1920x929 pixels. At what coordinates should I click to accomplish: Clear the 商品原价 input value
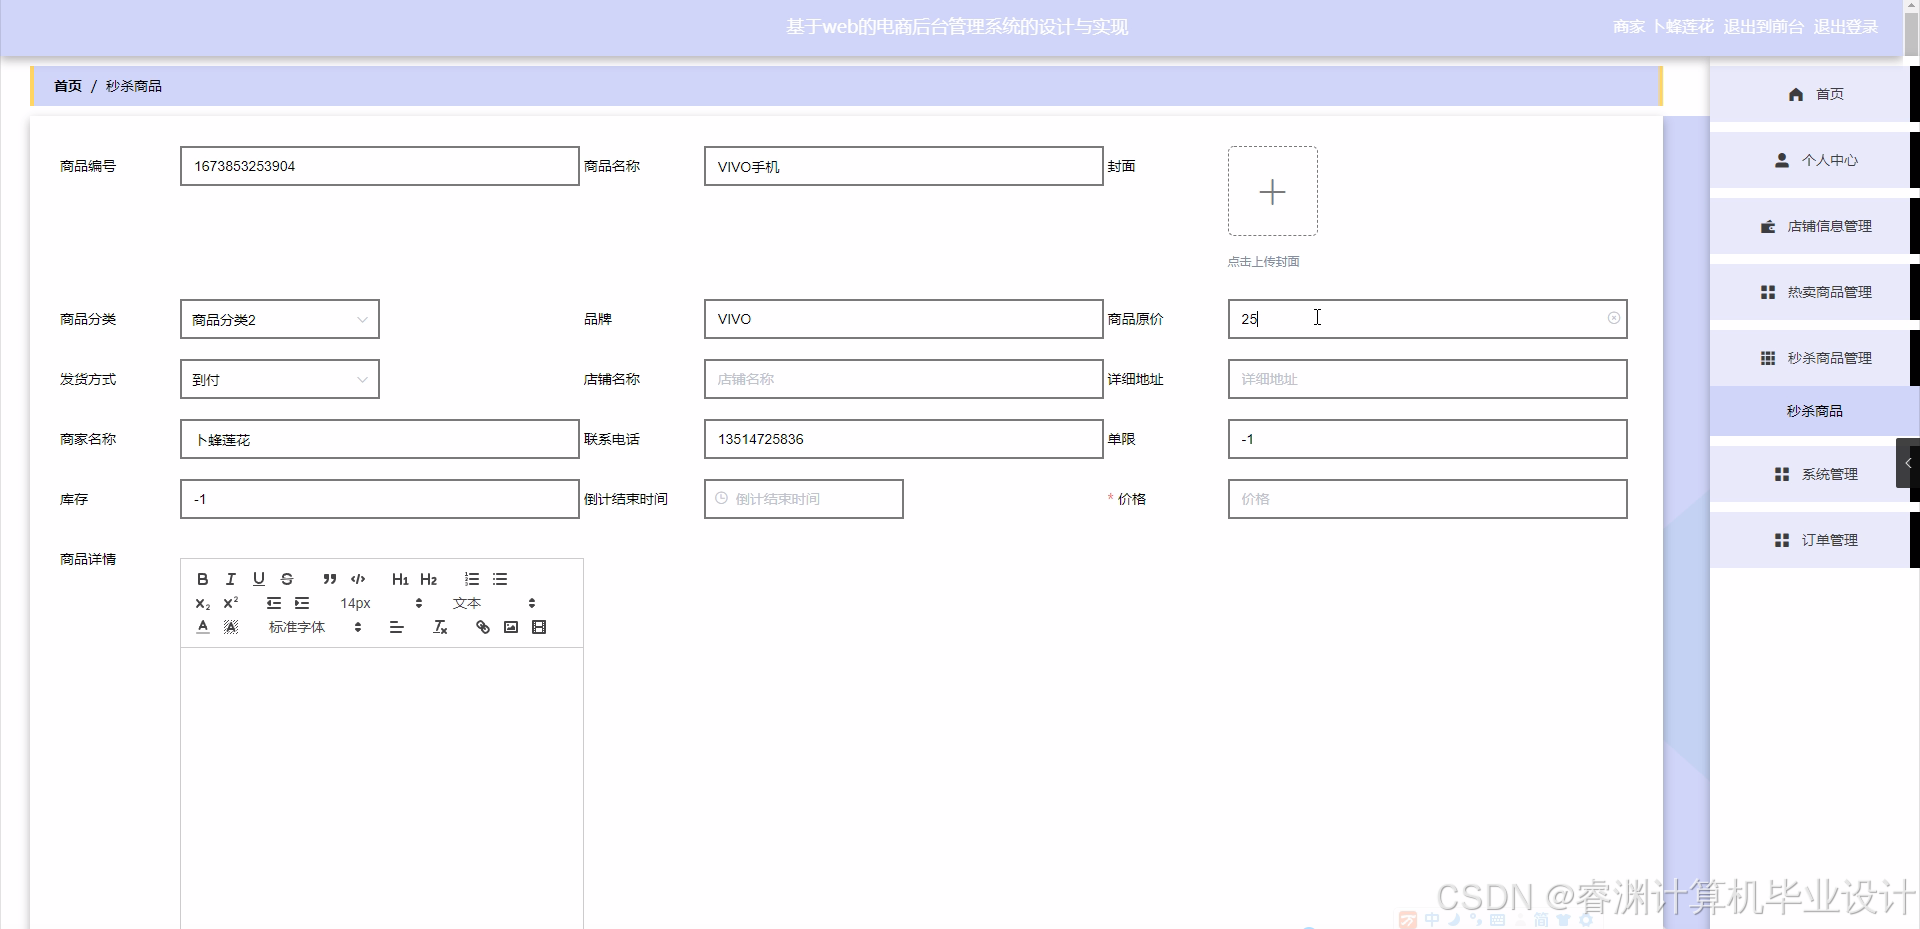tap(1613, 318)
